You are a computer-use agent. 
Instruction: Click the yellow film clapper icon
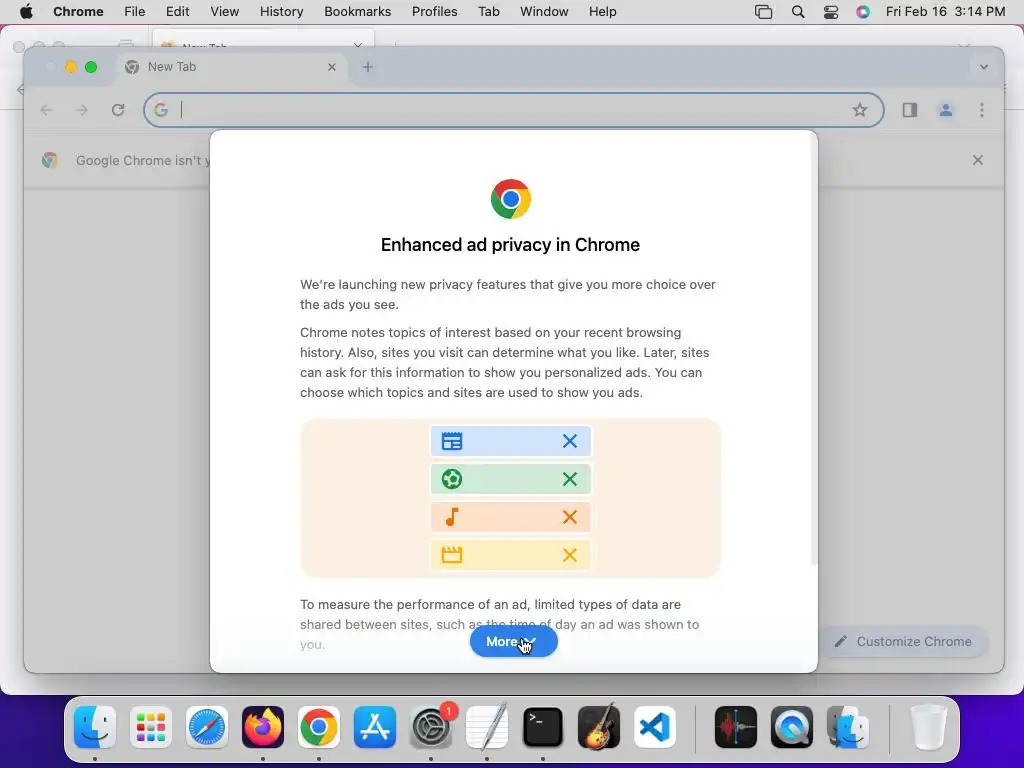point(451,555)
